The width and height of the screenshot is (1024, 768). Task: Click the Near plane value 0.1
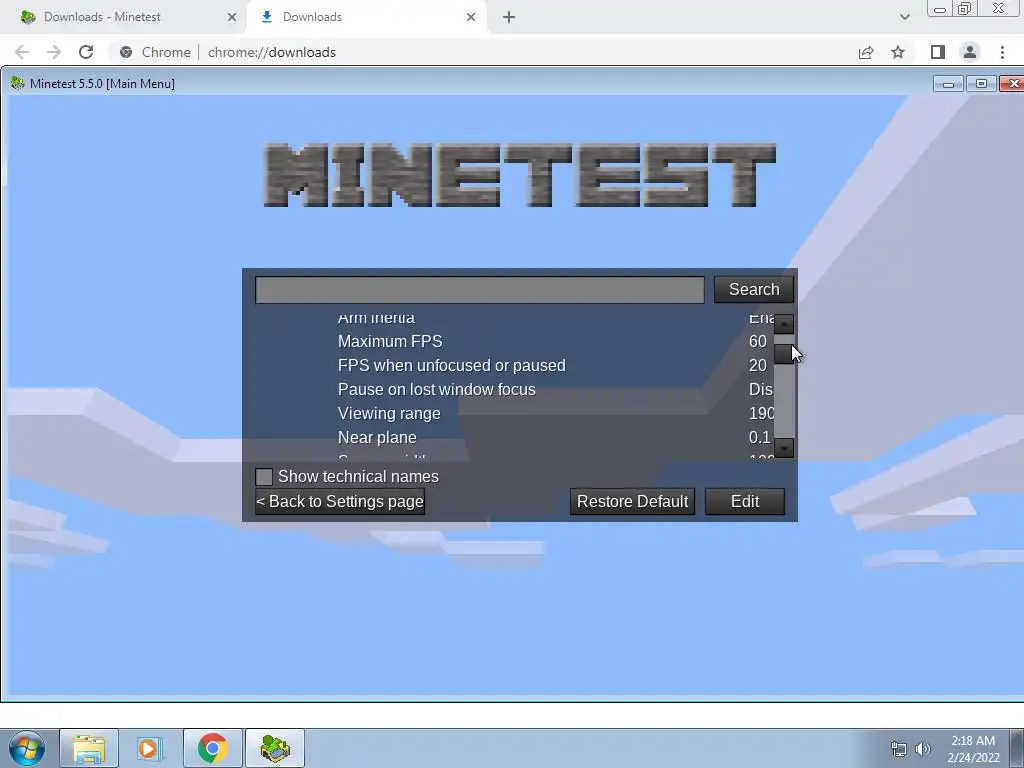760,438
